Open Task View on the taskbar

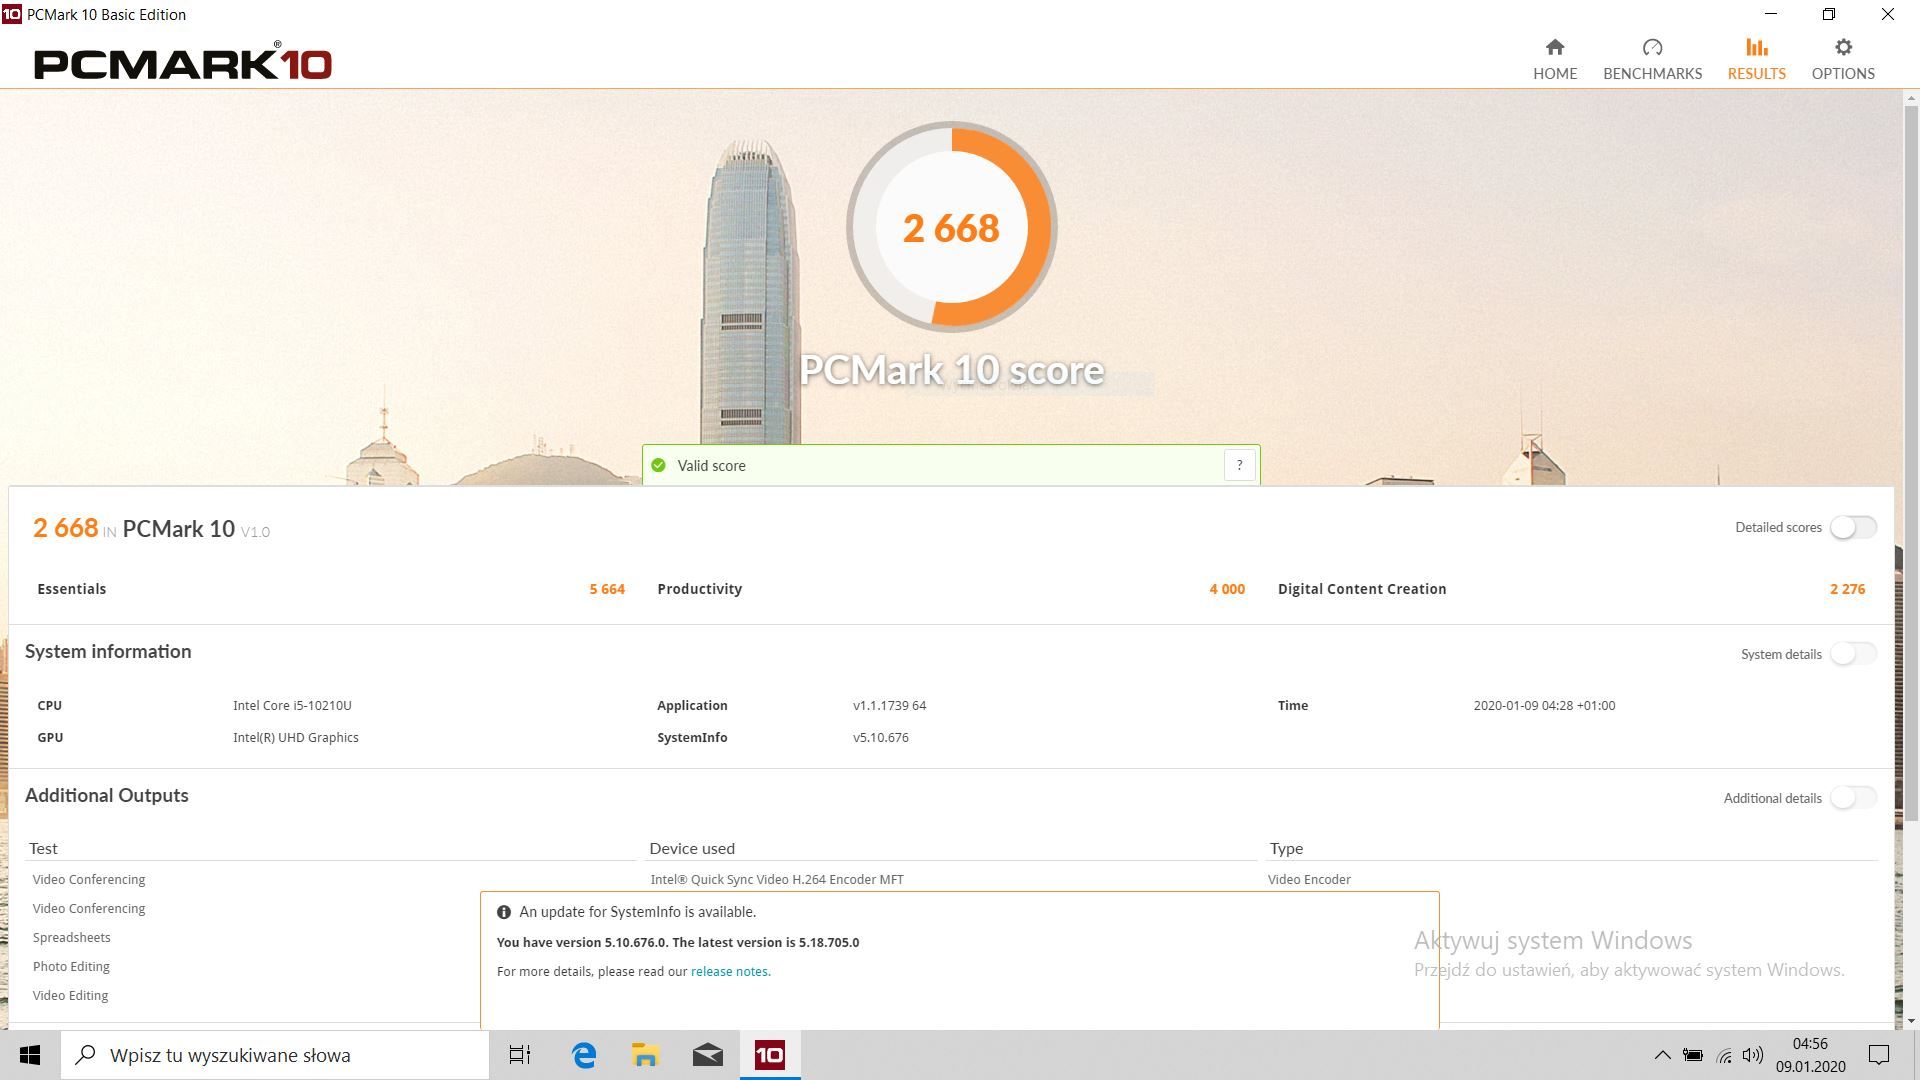520,1055
